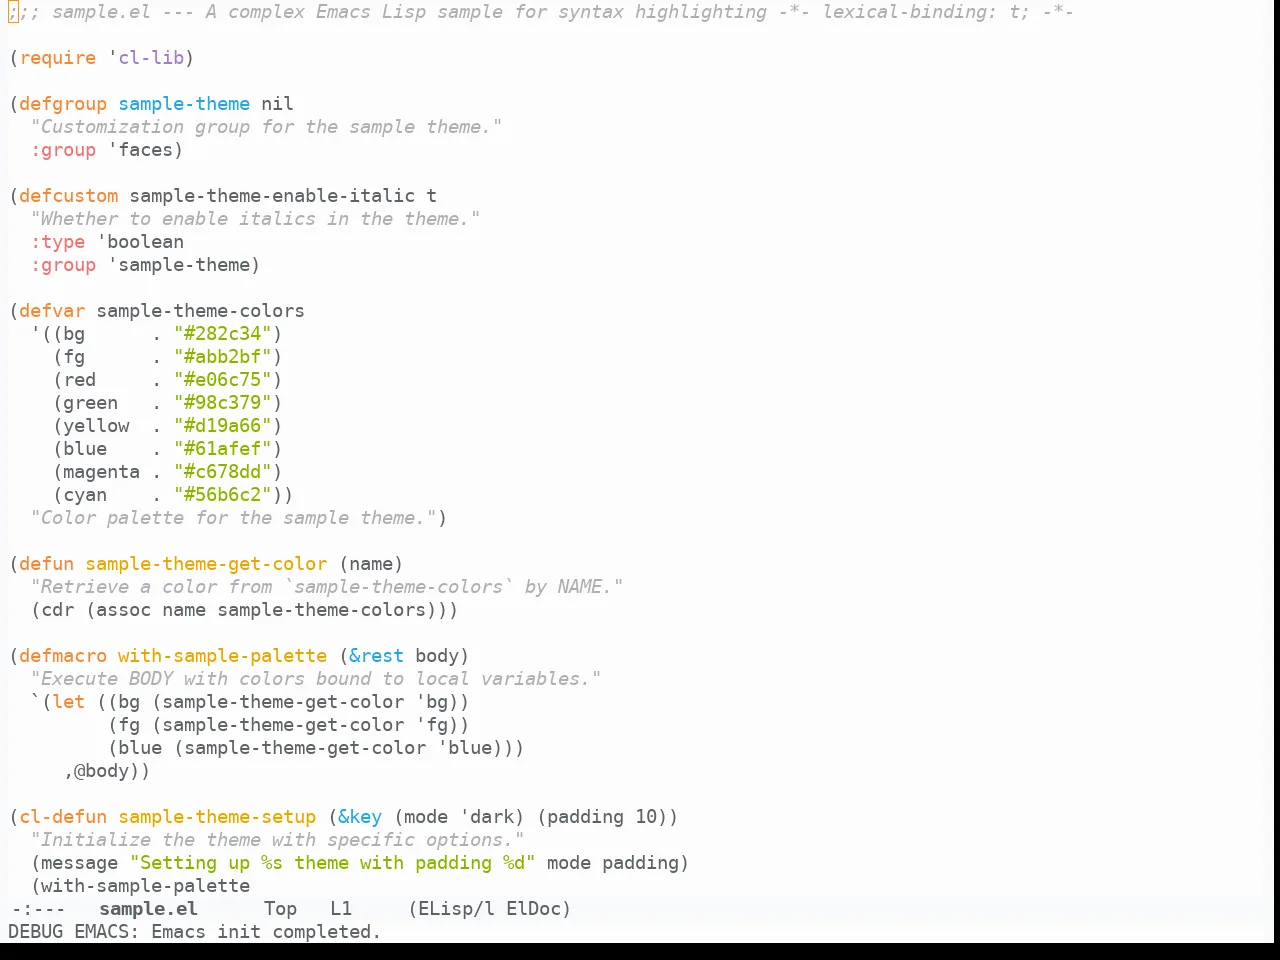Screen dimensions: 1280x960
Task: Place cursor on the 'require' keyword
Action: (58, 58)
